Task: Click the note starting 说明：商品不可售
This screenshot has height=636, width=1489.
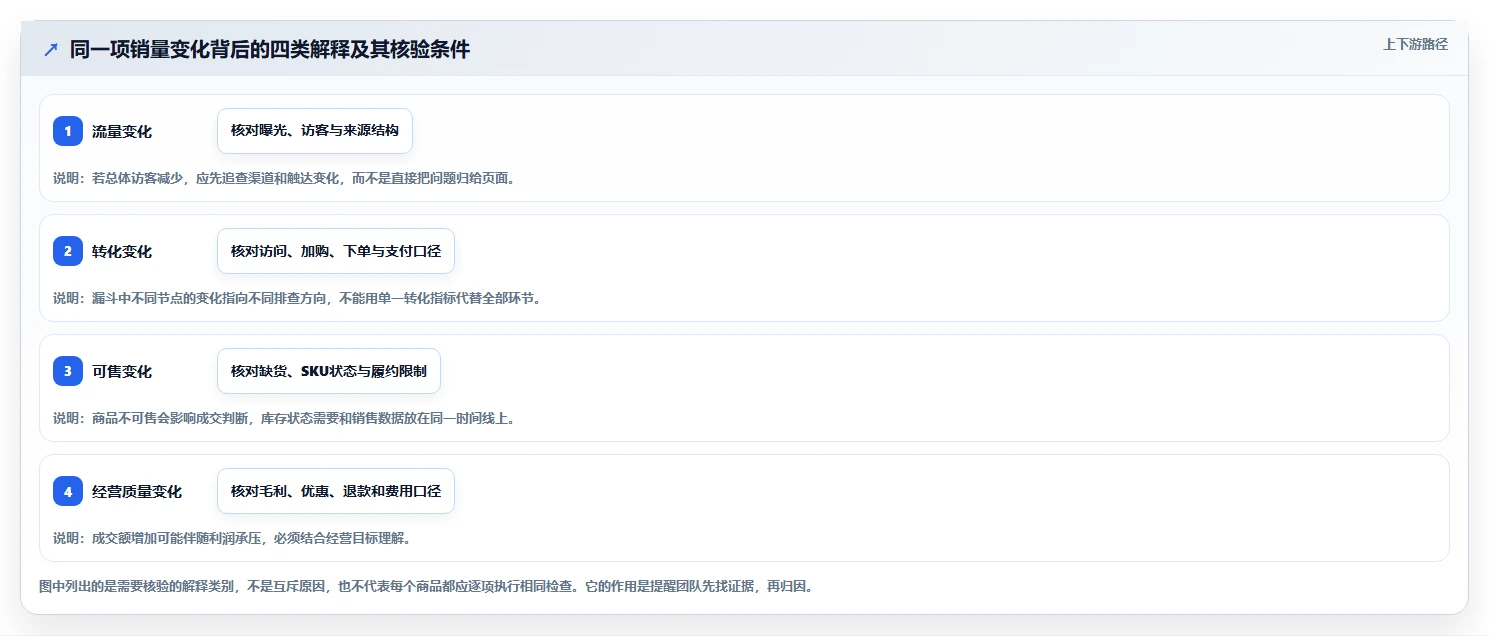Action: [x=284, y=418]
